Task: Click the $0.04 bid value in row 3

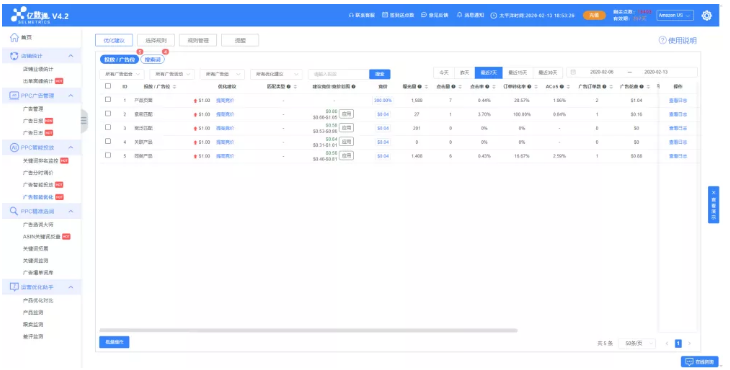Action: pyautogui.click(x=383, y=128)
